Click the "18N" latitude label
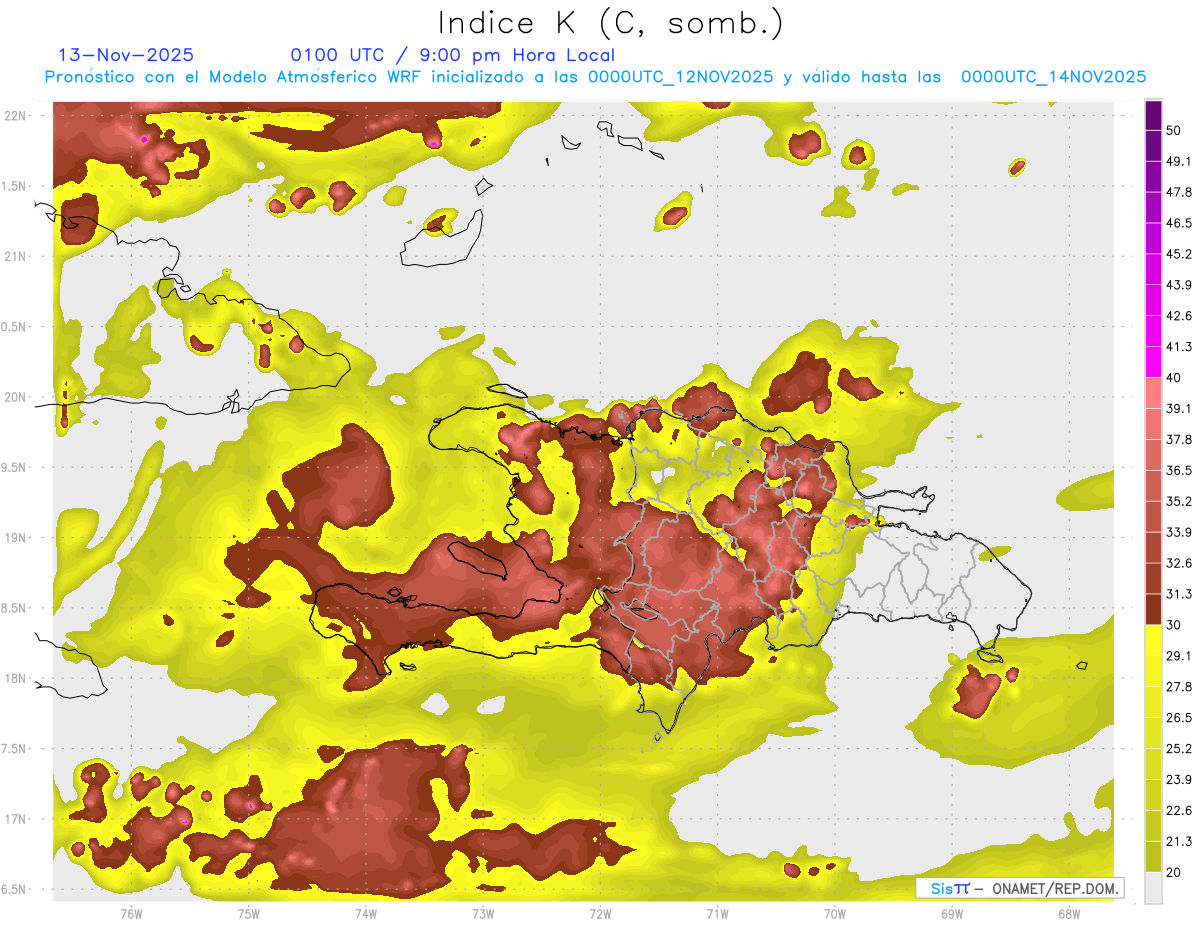The width and height of the screenshot is (1200, 927). click(14, 679)
